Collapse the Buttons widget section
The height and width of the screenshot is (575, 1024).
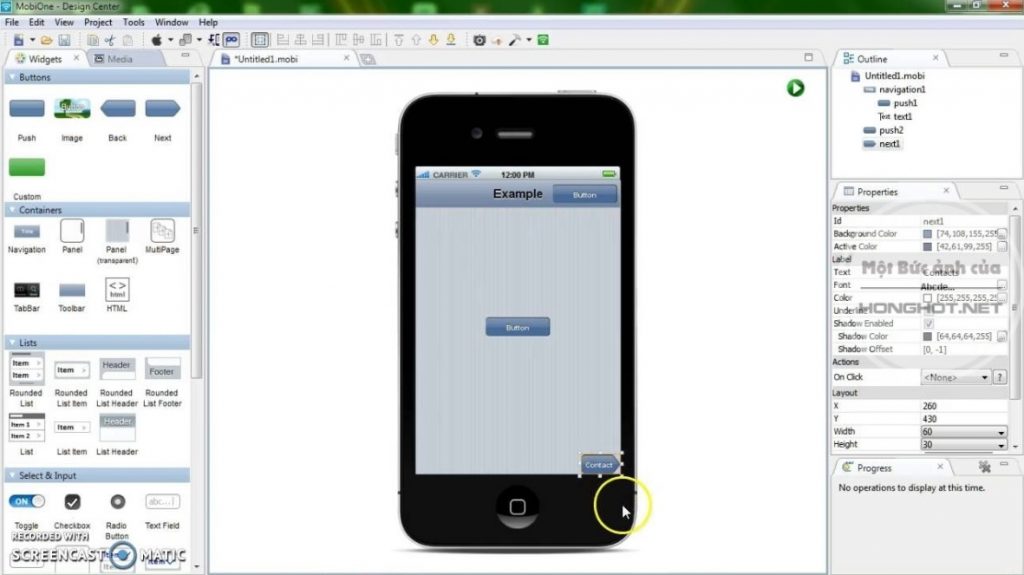tap(12, 77)
